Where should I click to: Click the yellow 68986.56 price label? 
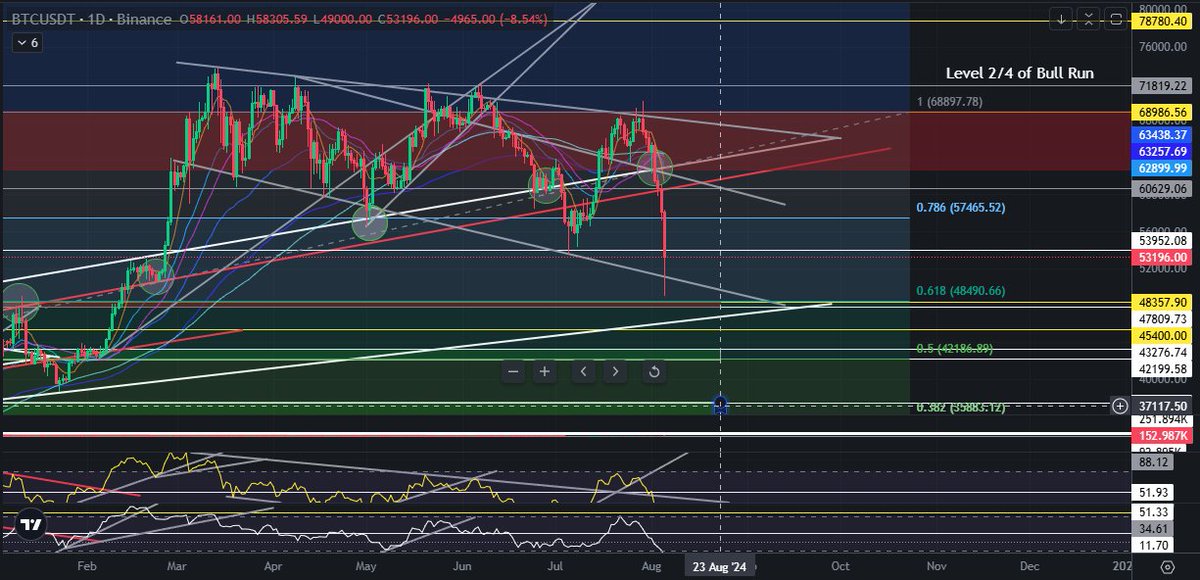coord(1160,113)
